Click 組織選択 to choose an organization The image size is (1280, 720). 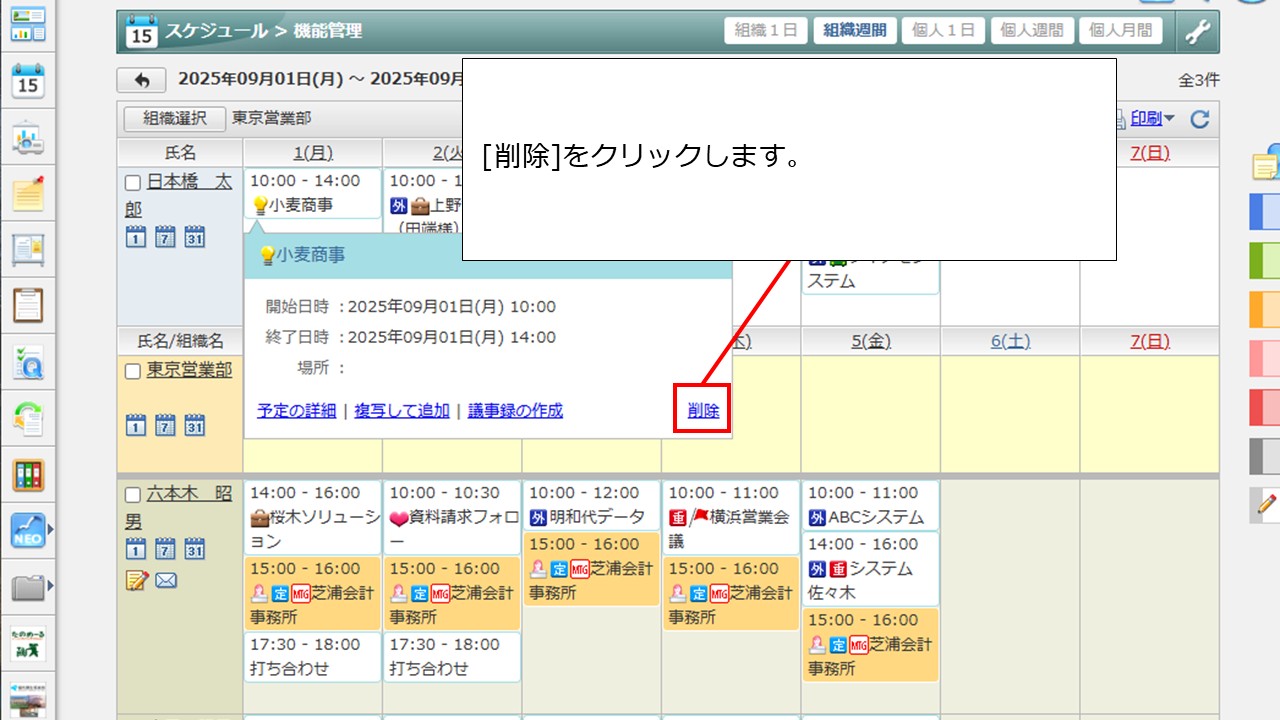point(174,118)
